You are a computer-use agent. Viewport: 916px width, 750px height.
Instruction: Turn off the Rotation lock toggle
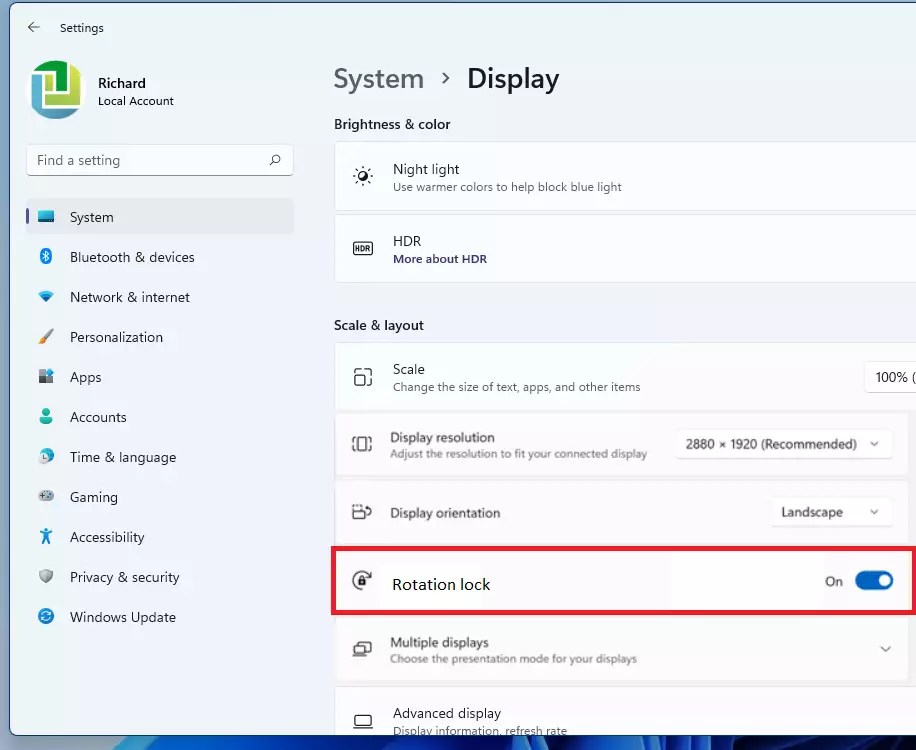coord(873,580)
